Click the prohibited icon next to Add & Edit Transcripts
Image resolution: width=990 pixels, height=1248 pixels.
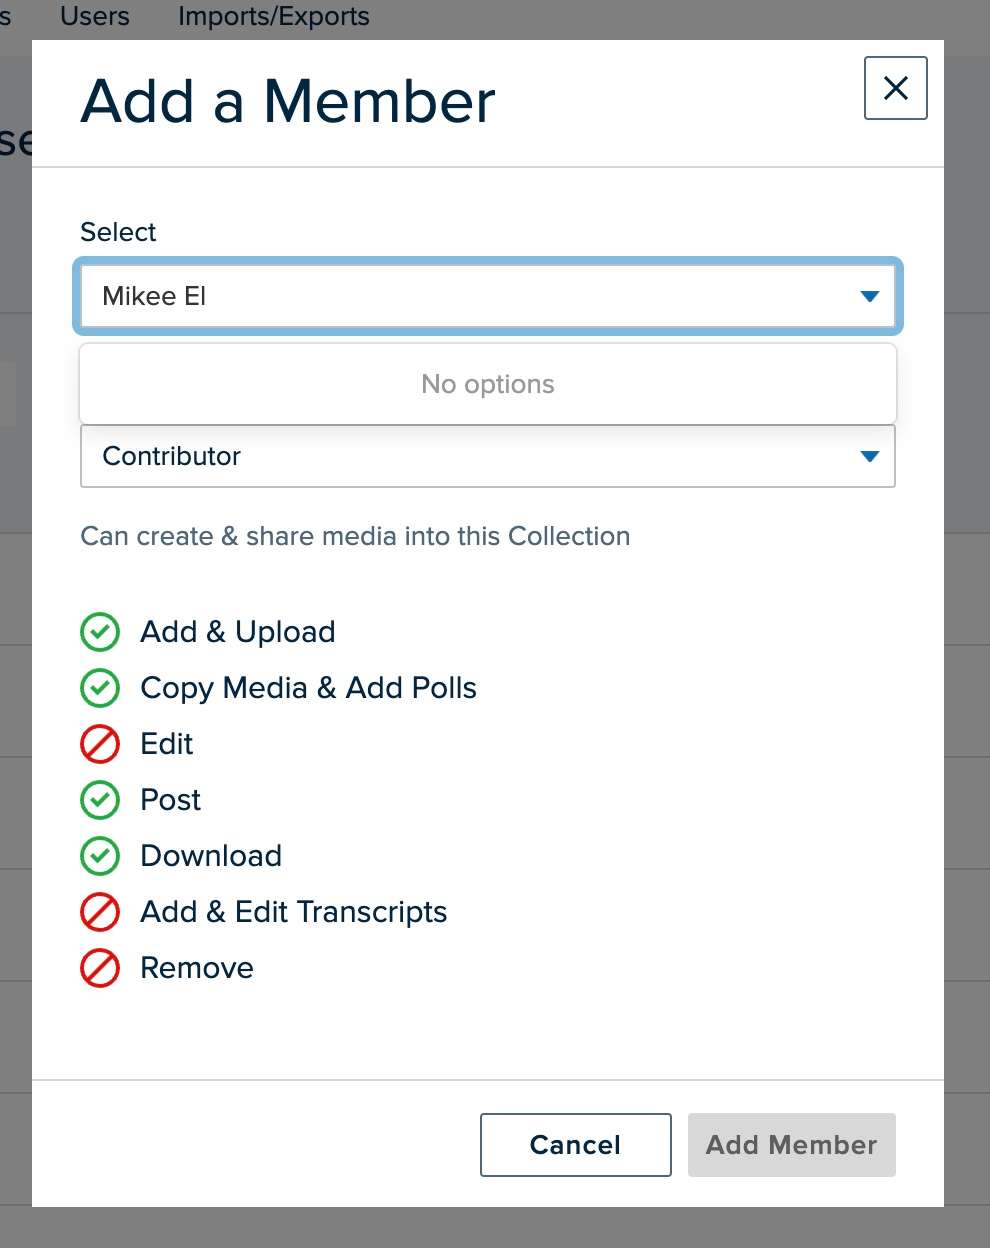click(100, 912)
